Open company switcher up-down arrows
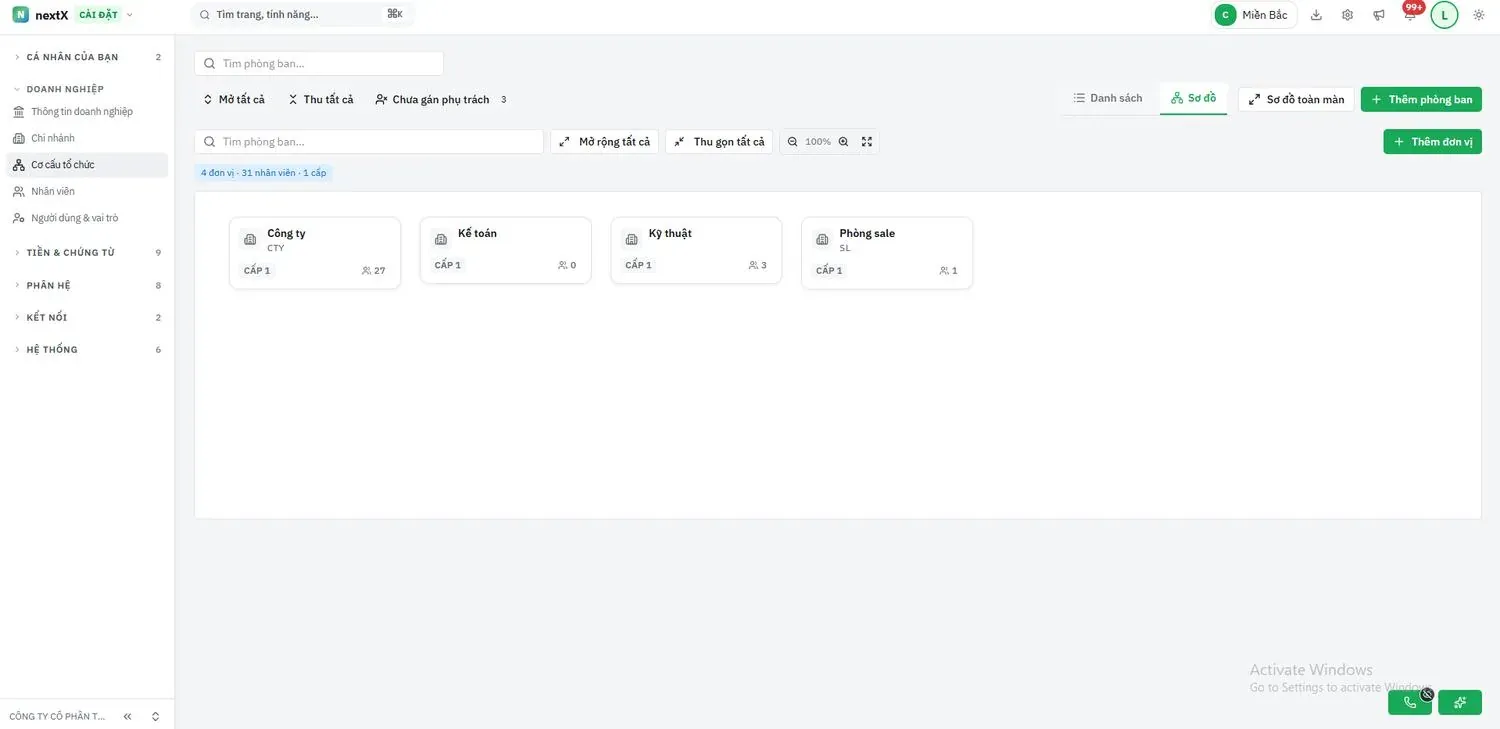This screenshot has height=729, width=1500. pos(156,716)
